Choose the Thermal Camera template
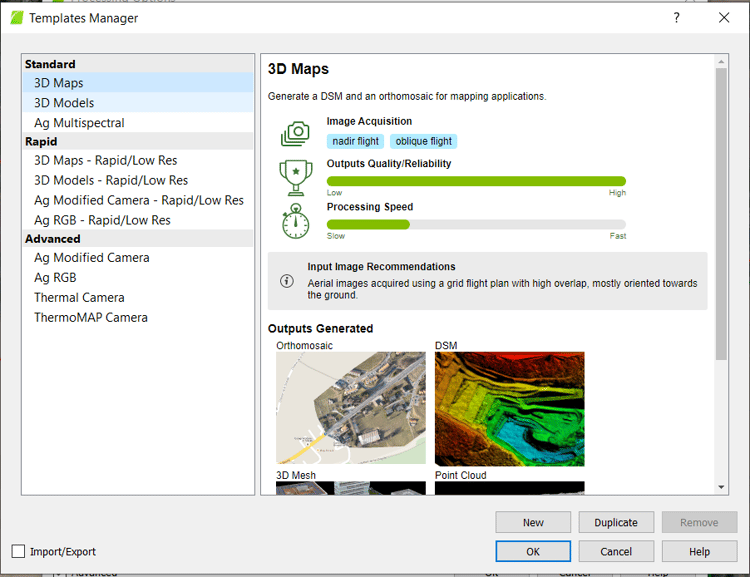 (79, 297)
